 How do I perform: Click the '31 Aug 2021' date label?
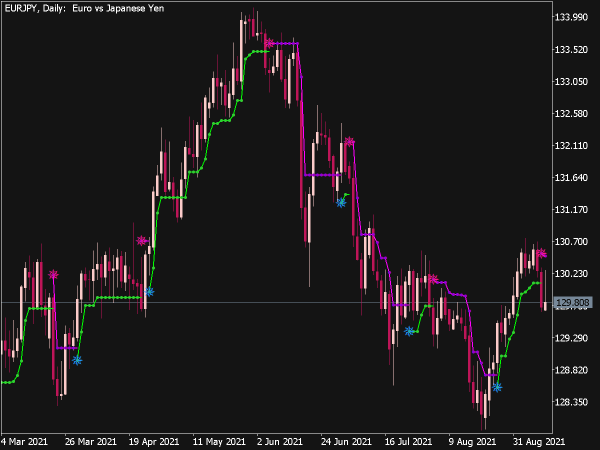point(538,442)
